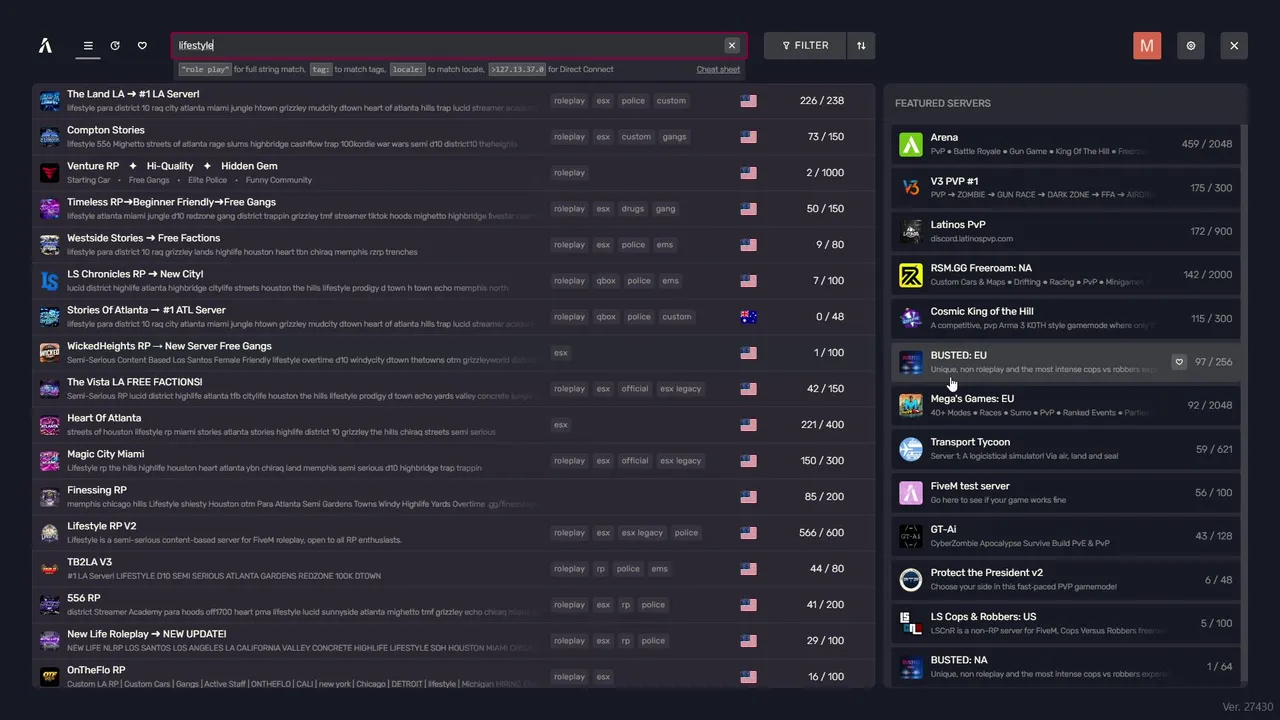Viewport: 1280px width, 720px height.
Task: Open the Cheat sheet link
Action: point(718,70)
